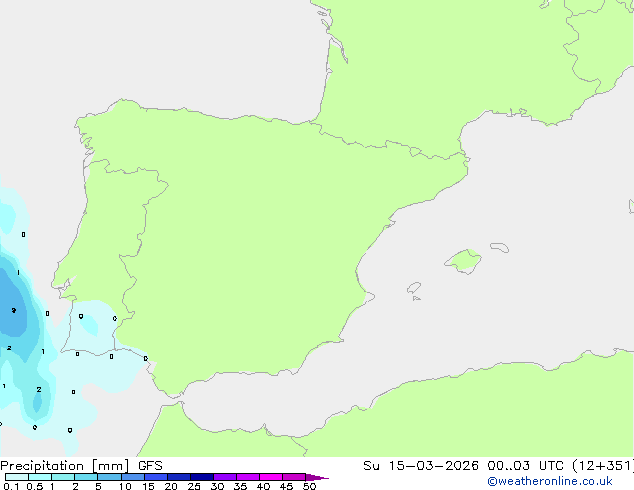Click the 'Su 15-03-2026 00..03 UTC' timestamp
The height and width of the screenshot is (490, 634).
tap(463, 466)
